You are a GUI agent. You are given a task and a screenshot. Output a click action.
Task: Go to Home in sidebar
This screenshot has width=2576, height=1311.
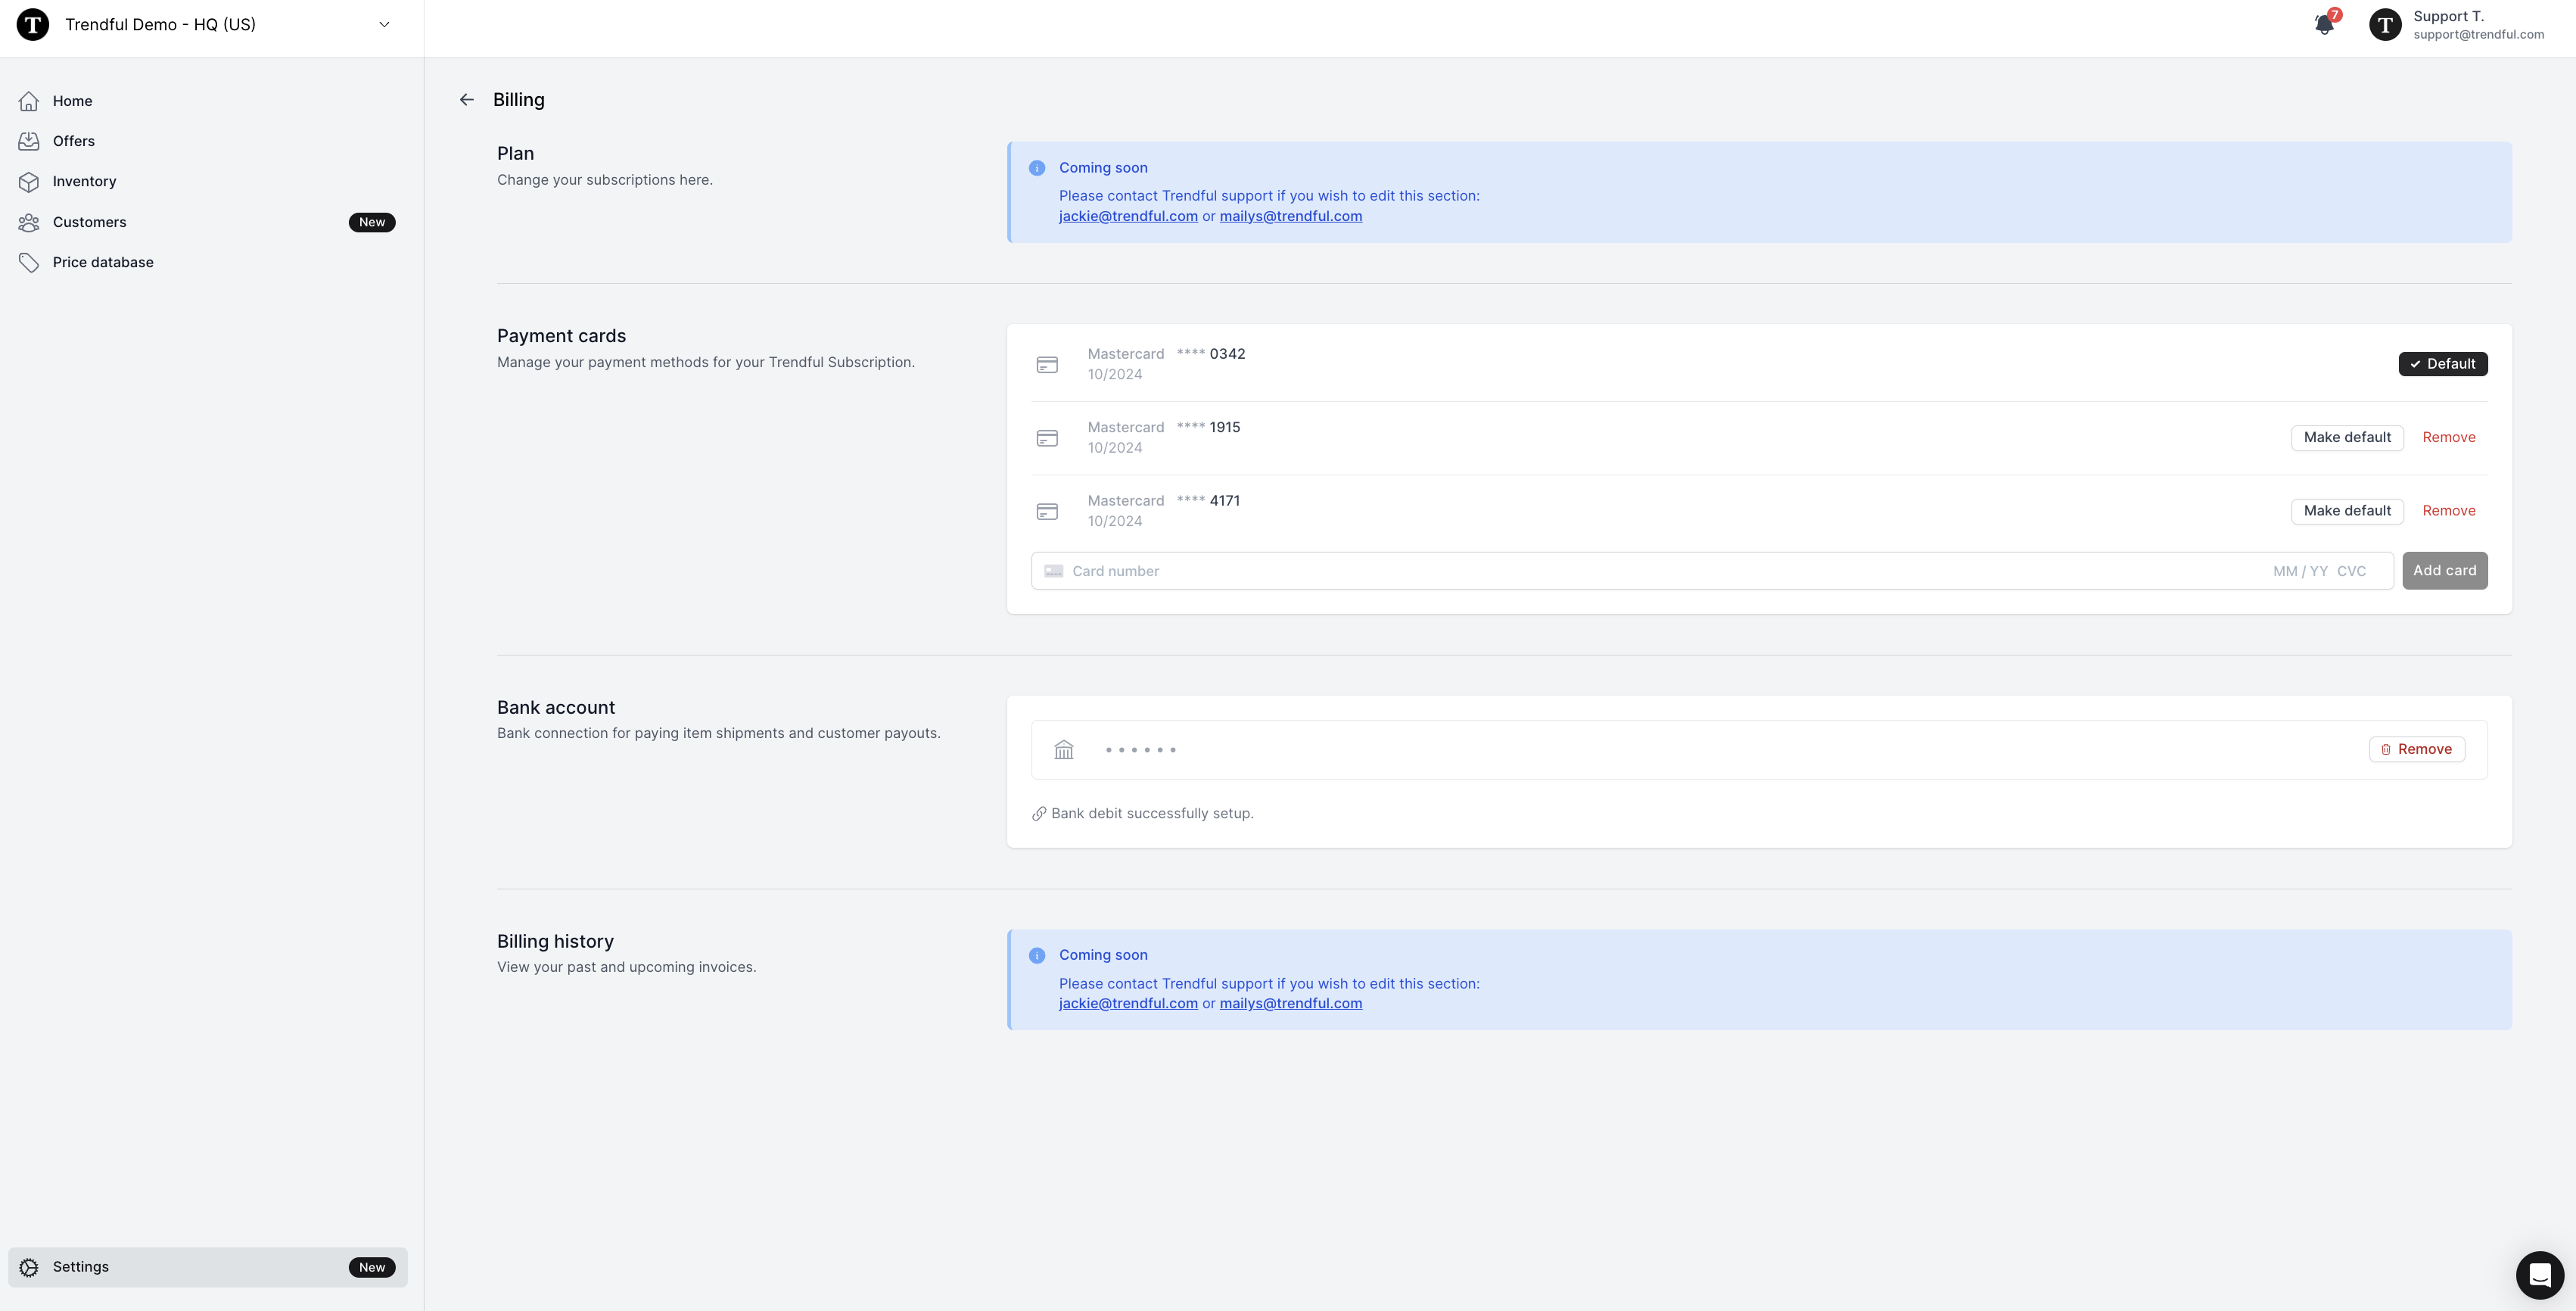pyautogui.click(x=207, y=101)
